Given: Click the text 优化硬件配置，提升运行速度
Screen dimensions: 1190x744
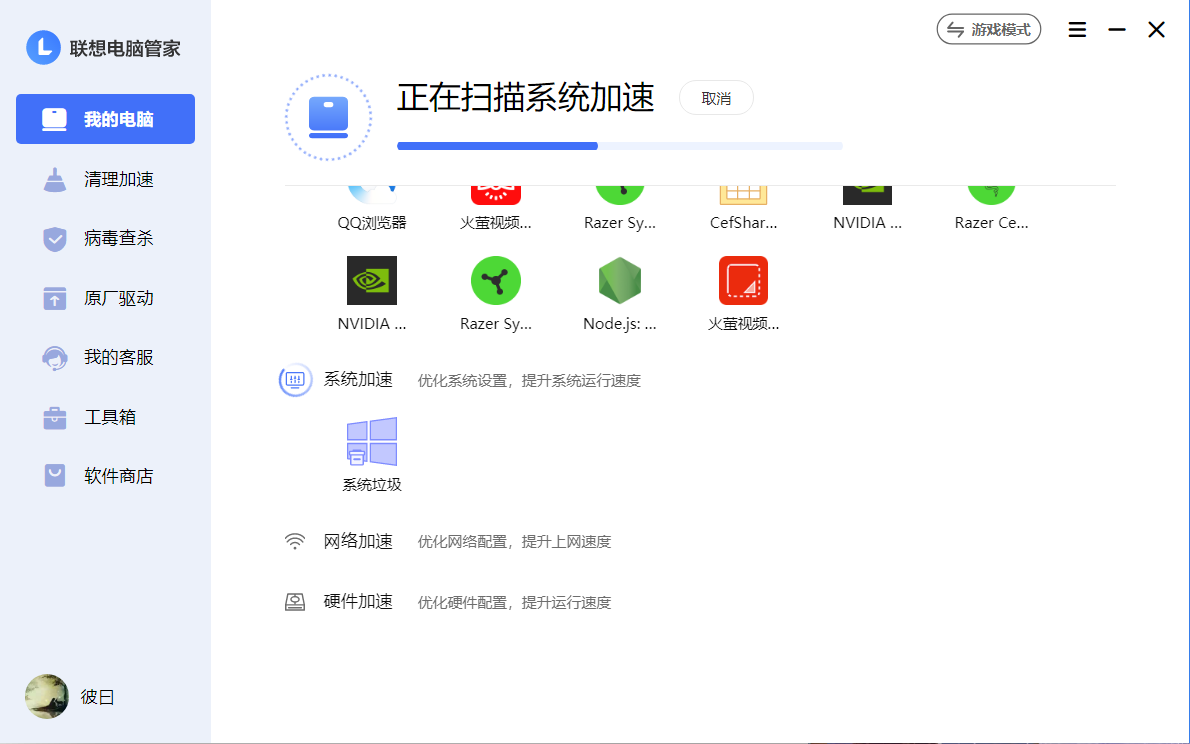Looking at the screenshot, I should [514, 603].
